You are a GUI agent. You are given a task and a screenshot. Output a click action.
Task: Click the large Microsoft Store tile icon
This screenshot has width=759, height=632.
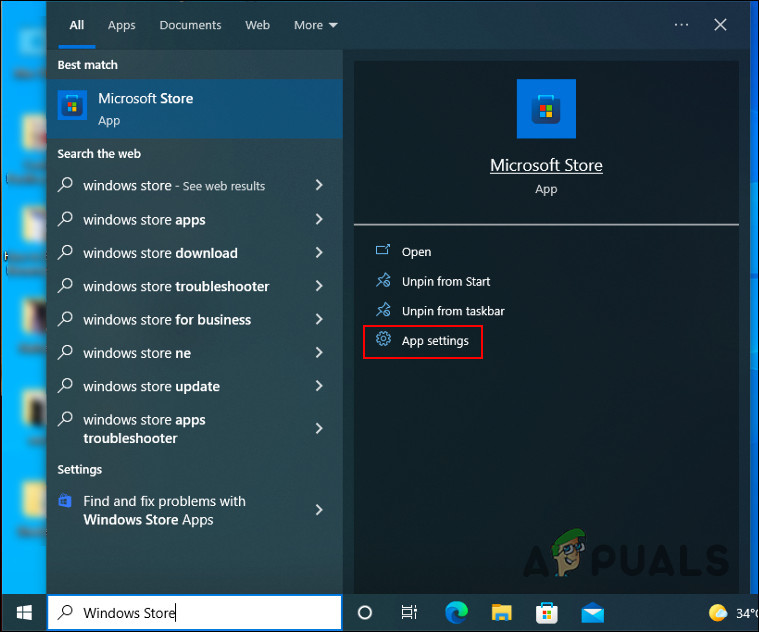pyautogui.click(x=546, y=109)
